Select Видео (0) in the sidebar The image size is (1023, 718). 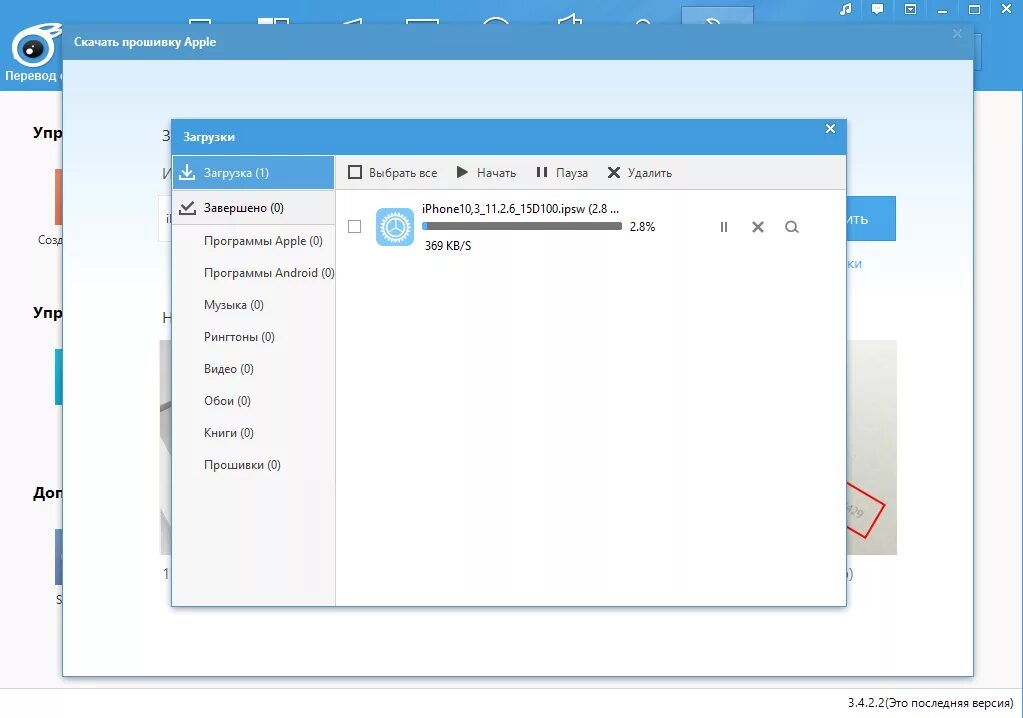228,368
